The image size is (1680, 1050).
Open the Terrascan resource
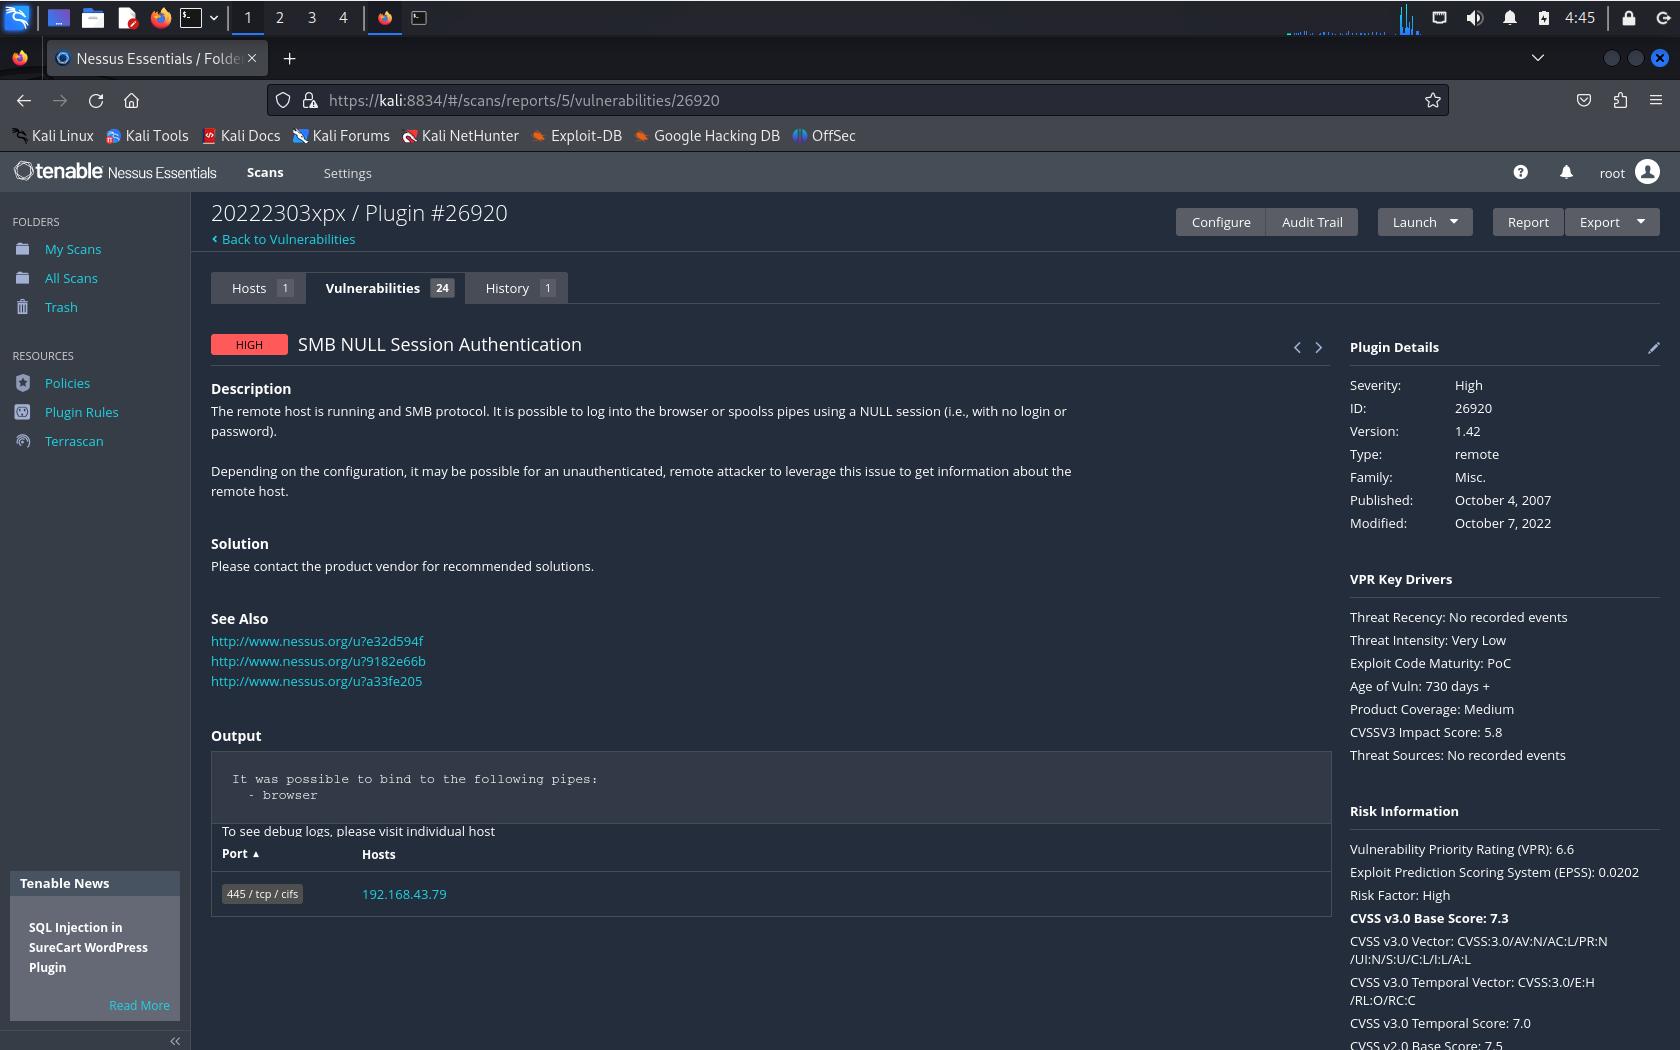74,441
